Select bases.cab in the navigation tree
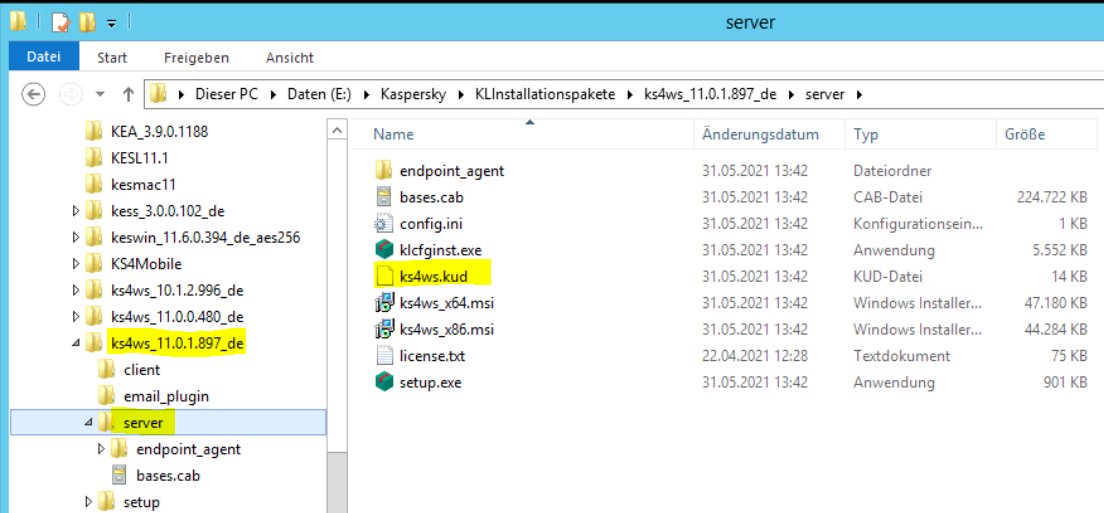The width and height of the screenshot is (1104, 513). (x=168, y=476)
